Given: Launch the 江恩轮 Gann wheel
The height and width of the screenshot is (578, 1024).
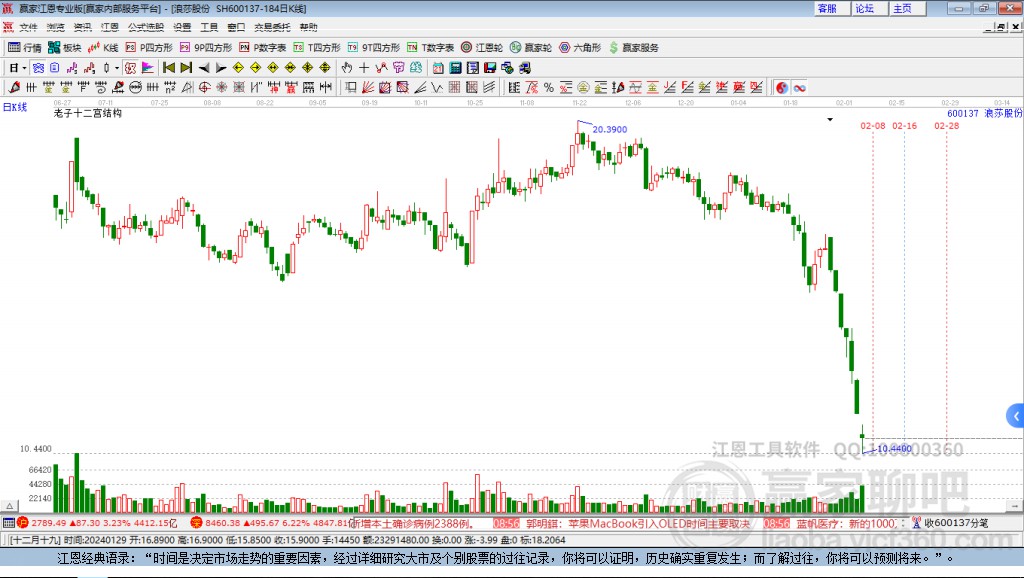Looking at the screenshot, I should pos(482,48).
